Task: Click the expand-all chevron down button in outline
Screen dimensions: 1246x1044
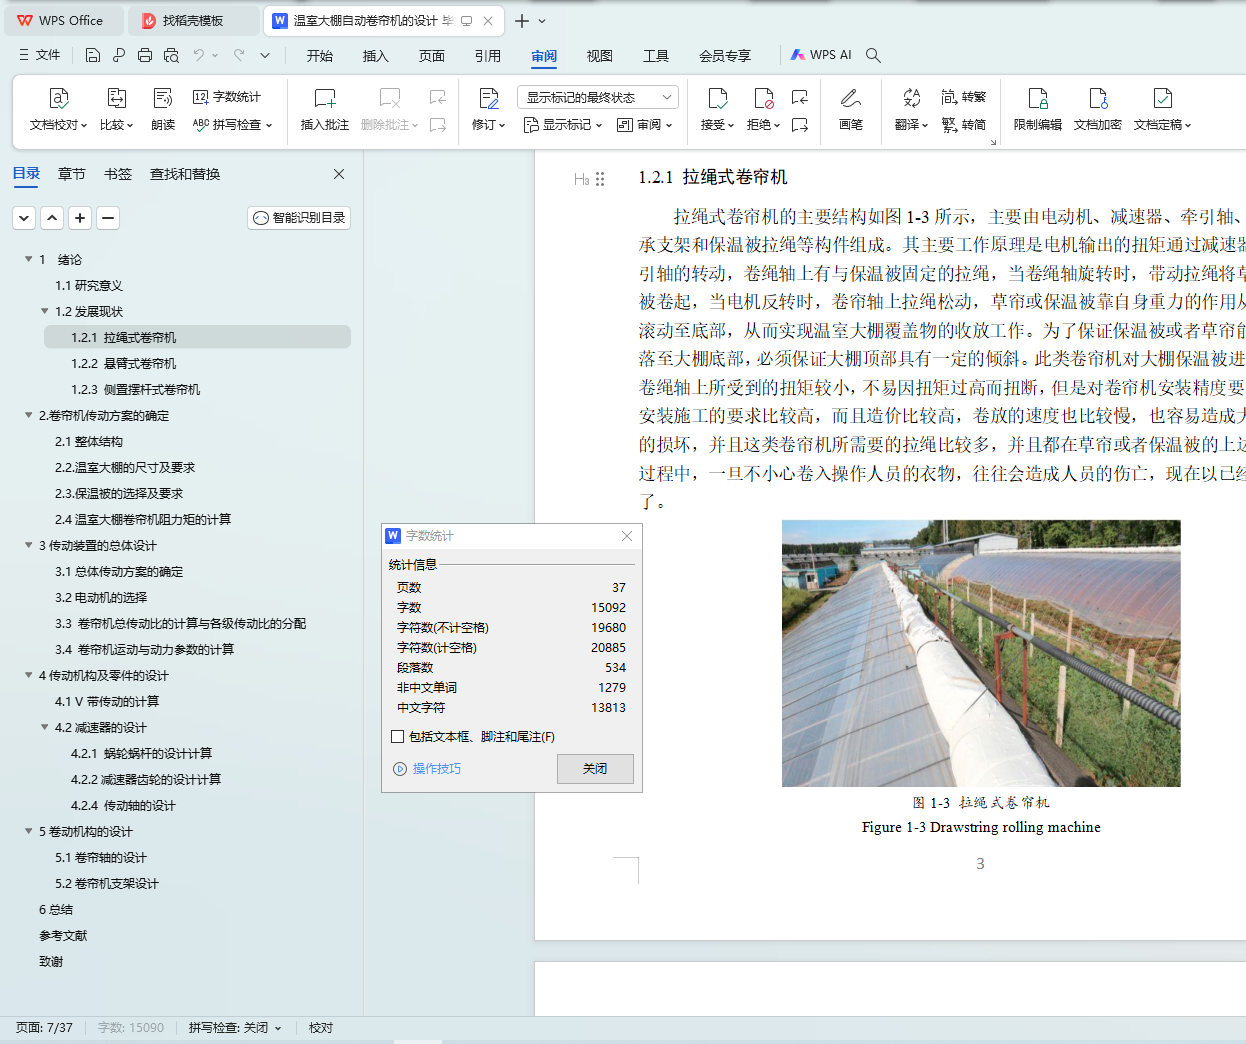Action: 24,218
